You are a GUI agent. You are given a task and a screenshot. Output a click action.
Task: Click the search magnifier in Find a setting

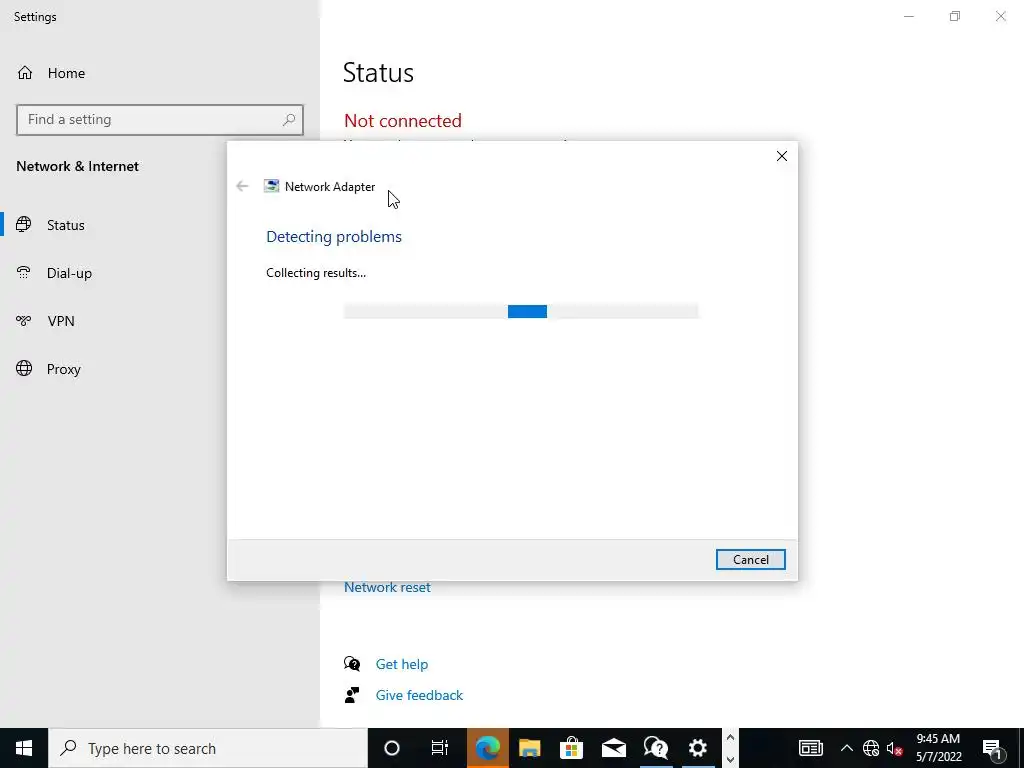tap(289, 120)
